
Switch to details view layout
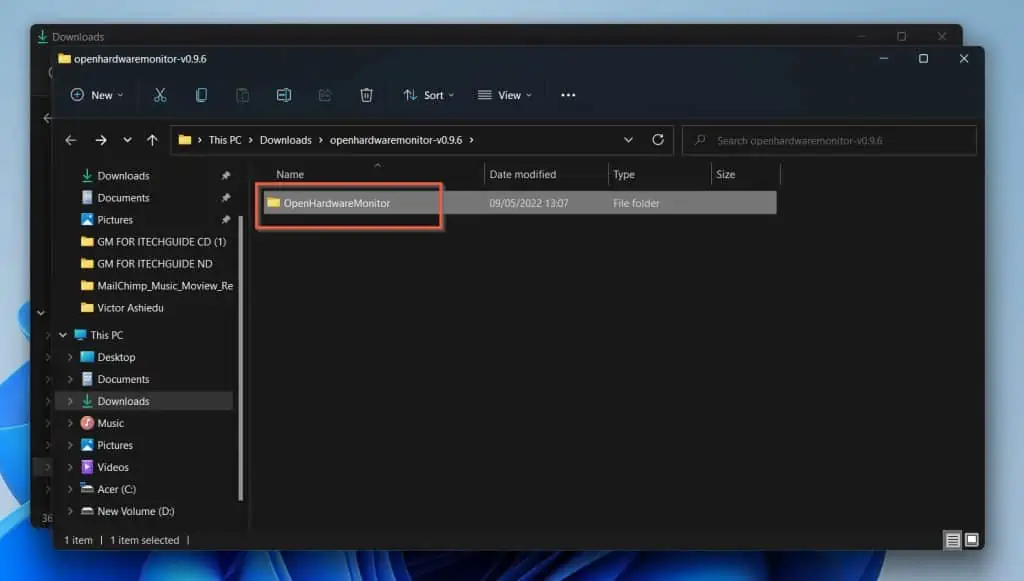(952, 540)
